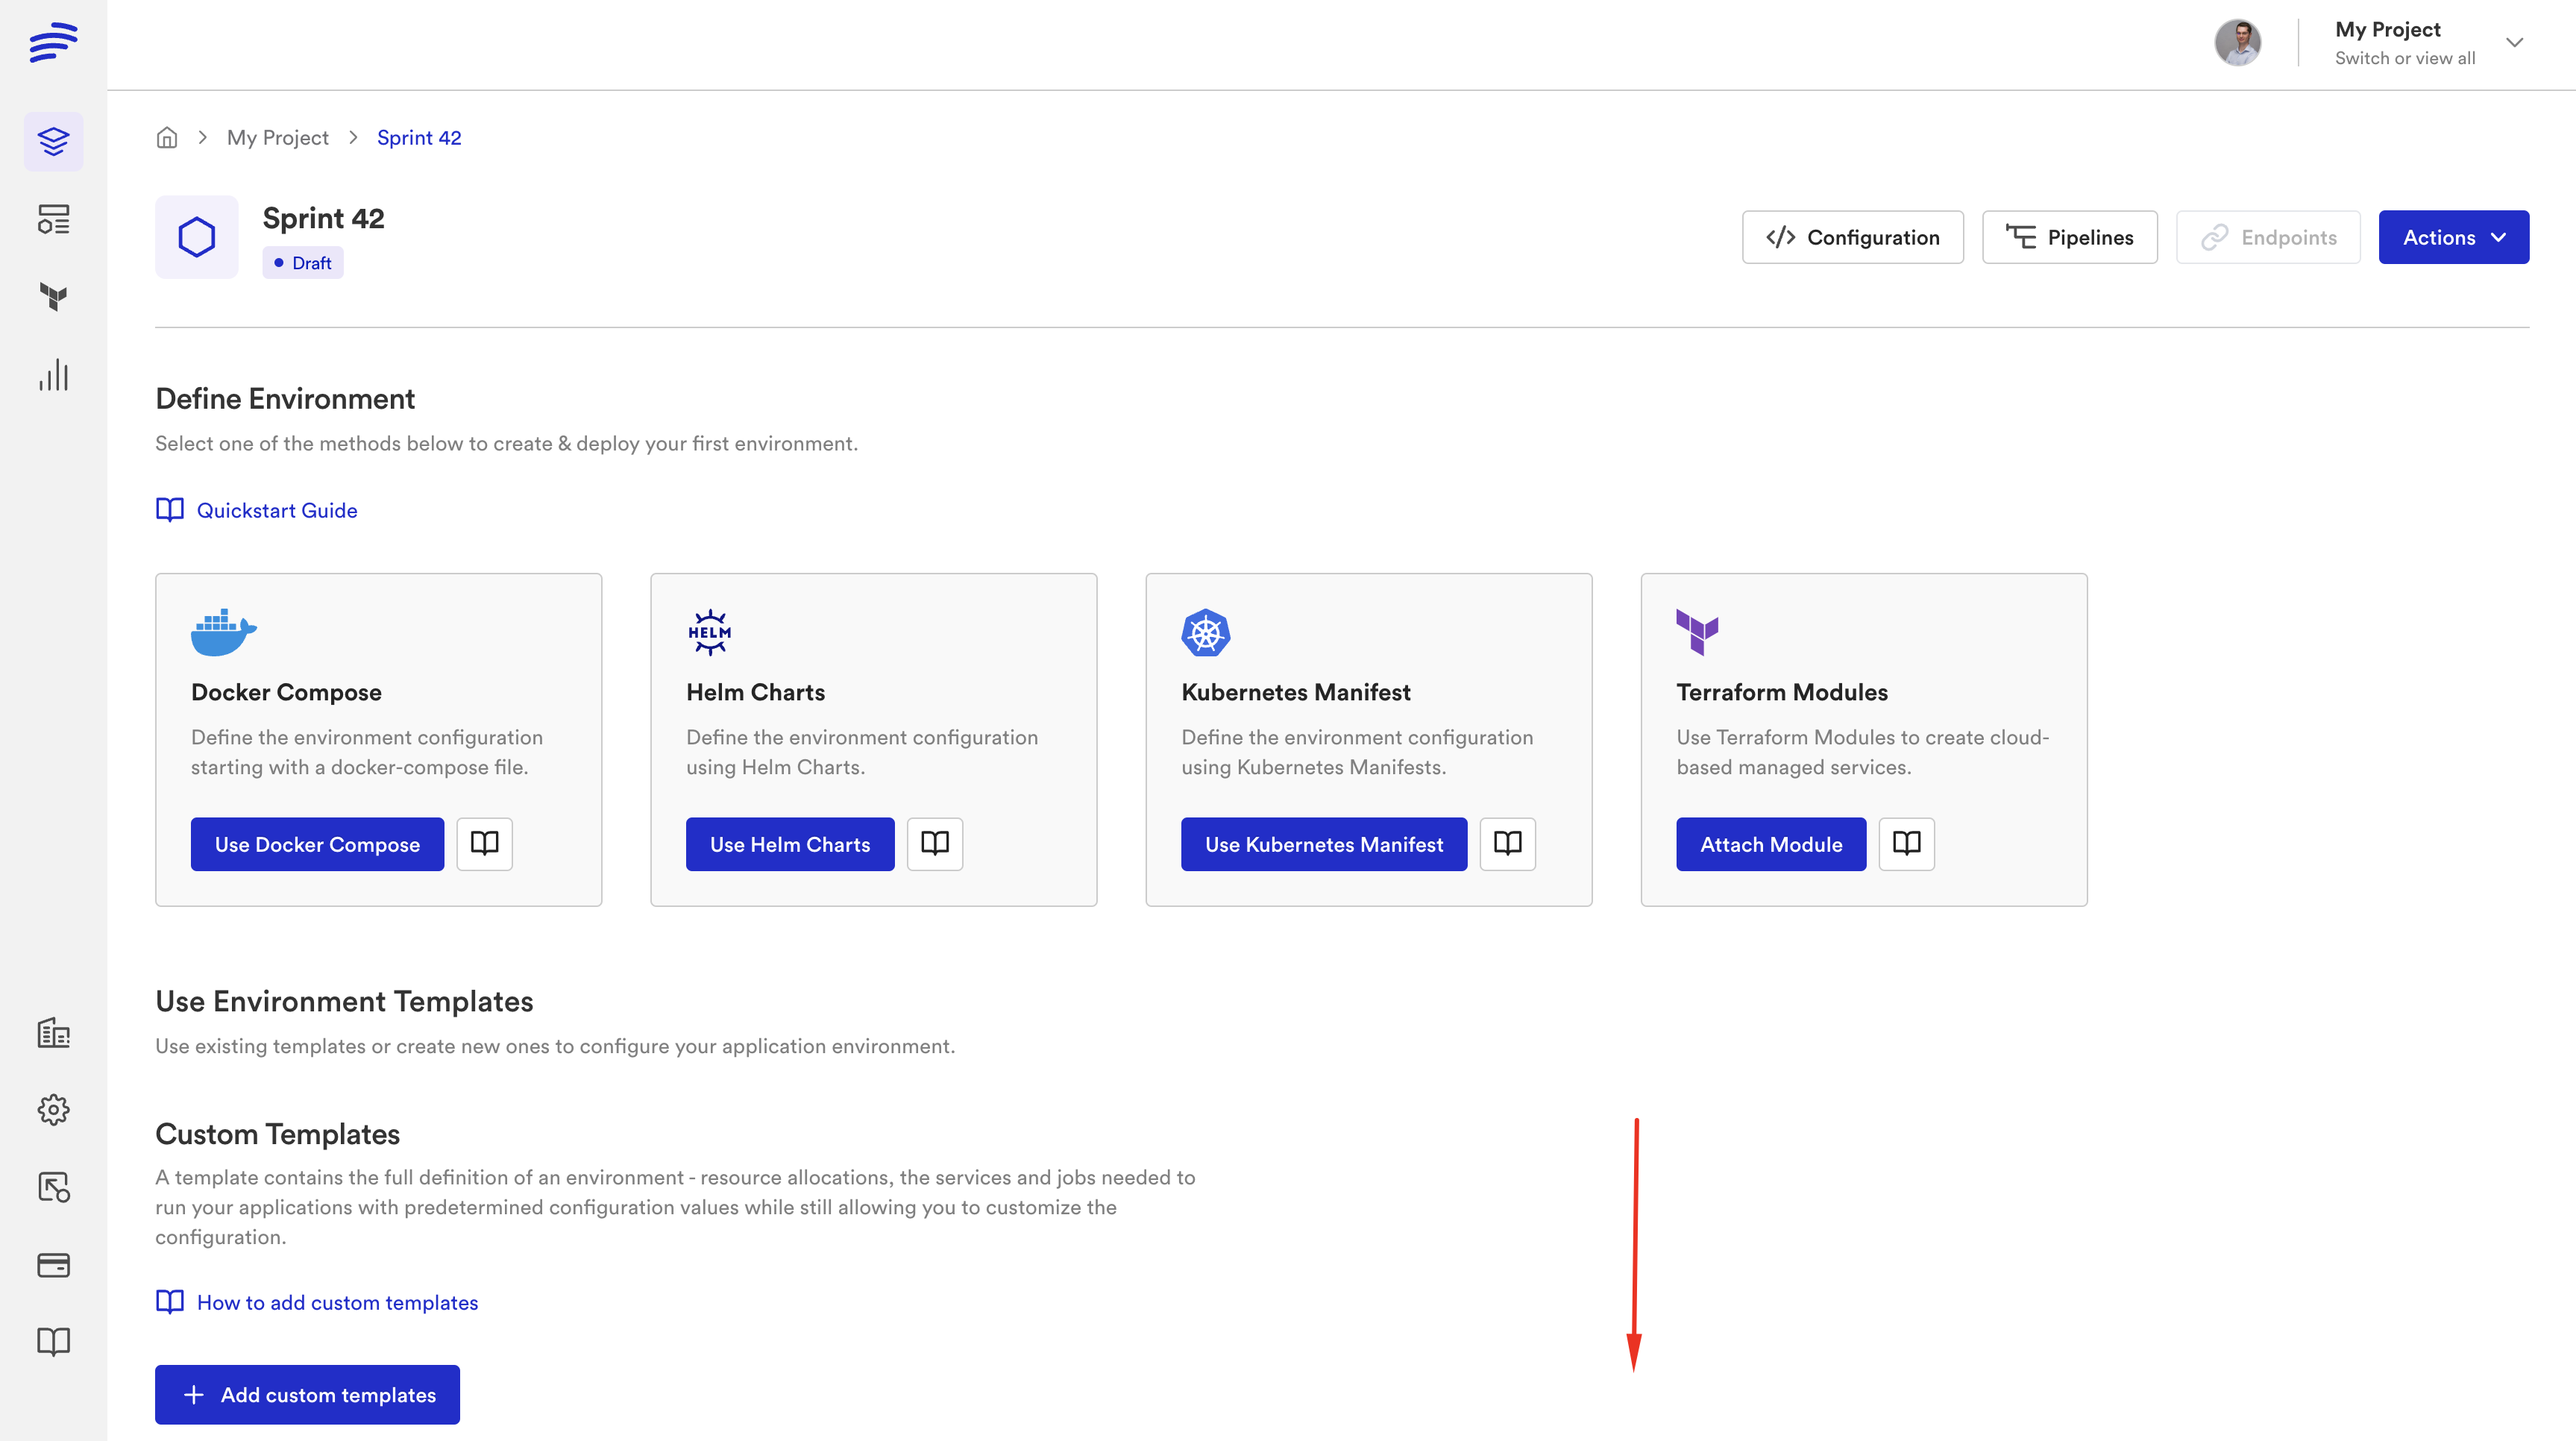
Task: Expand the Actions dropdown button
Action: pyautogui.click(x=2453, y=237)
